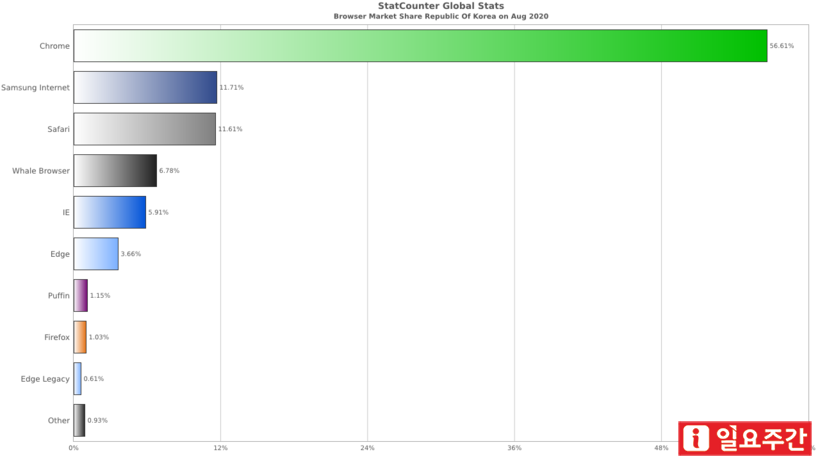This screenshot has width=820, height=461.
Task: Select the 'Whale Browser' axis label
Action: click(x=41, y=171)
